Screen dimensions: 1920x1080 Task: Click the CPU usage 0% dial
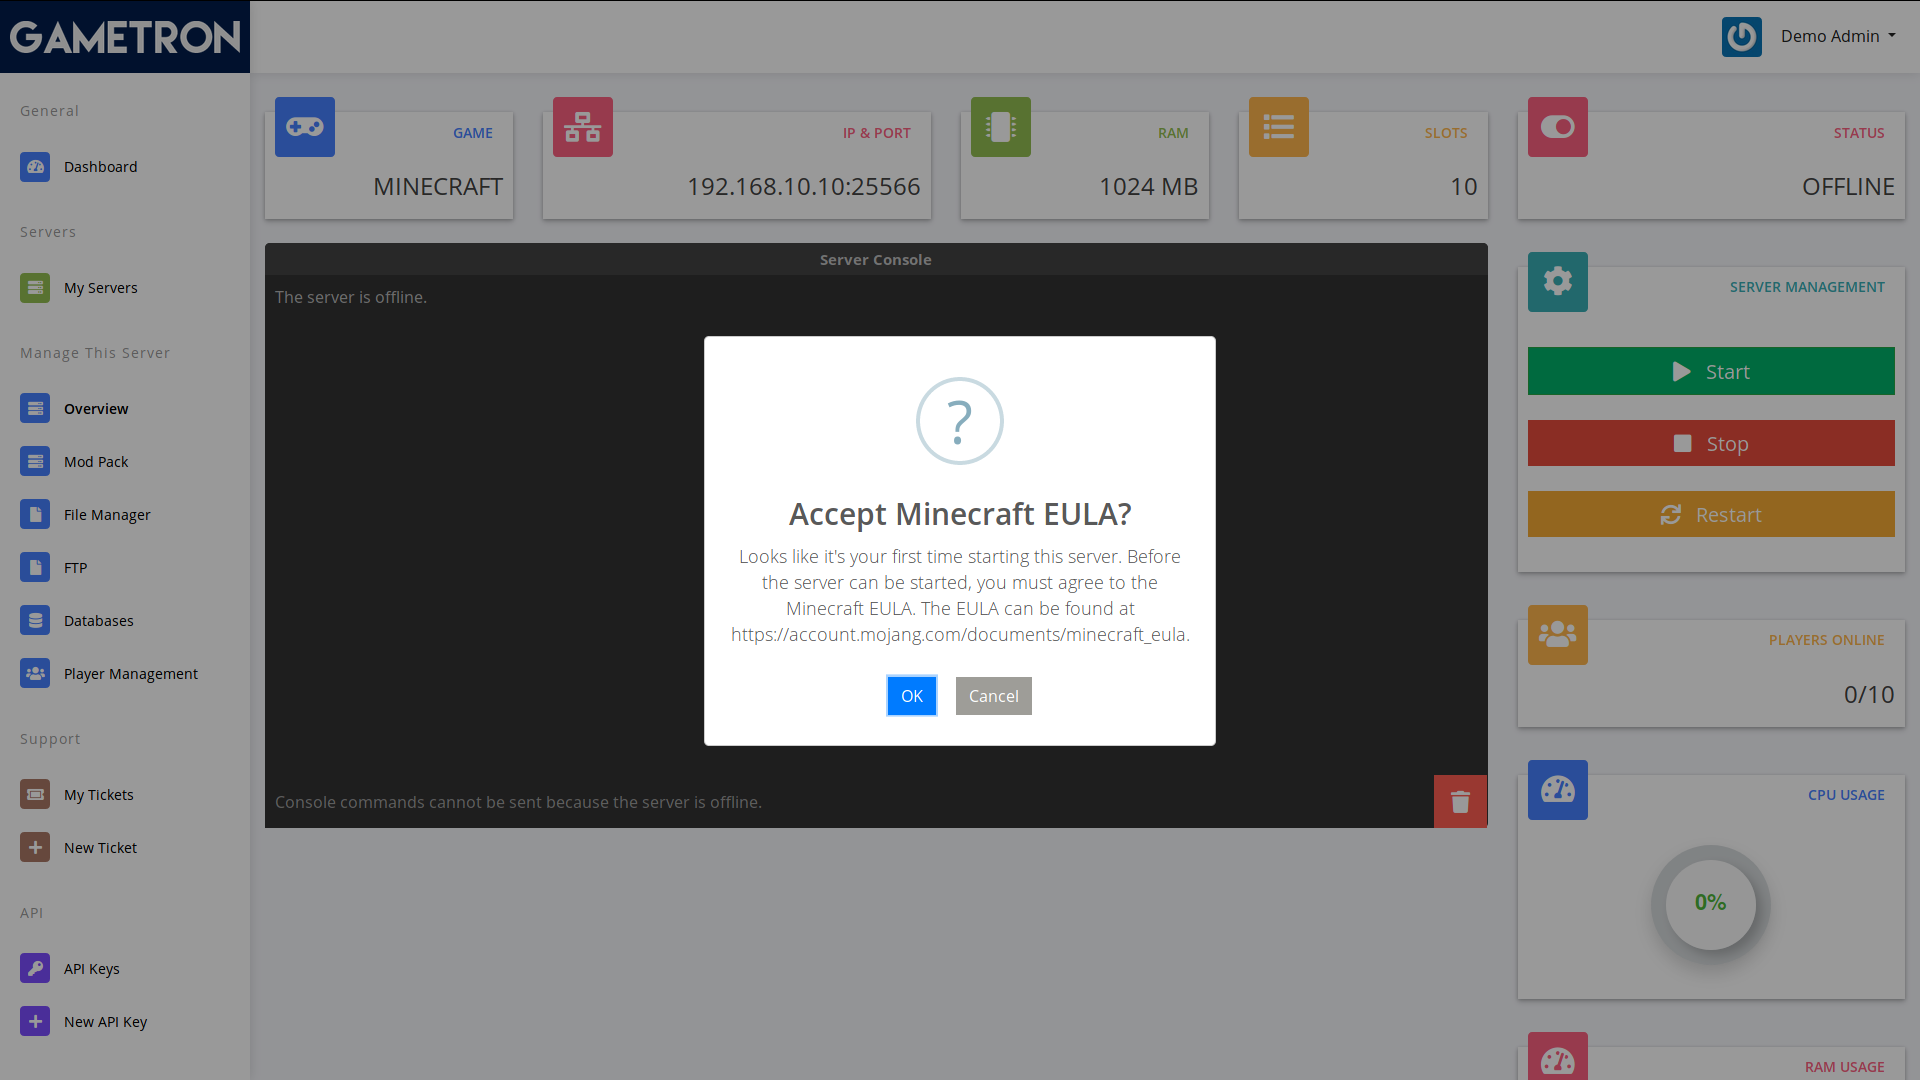pyautogui.click(x=1710, y=903)
